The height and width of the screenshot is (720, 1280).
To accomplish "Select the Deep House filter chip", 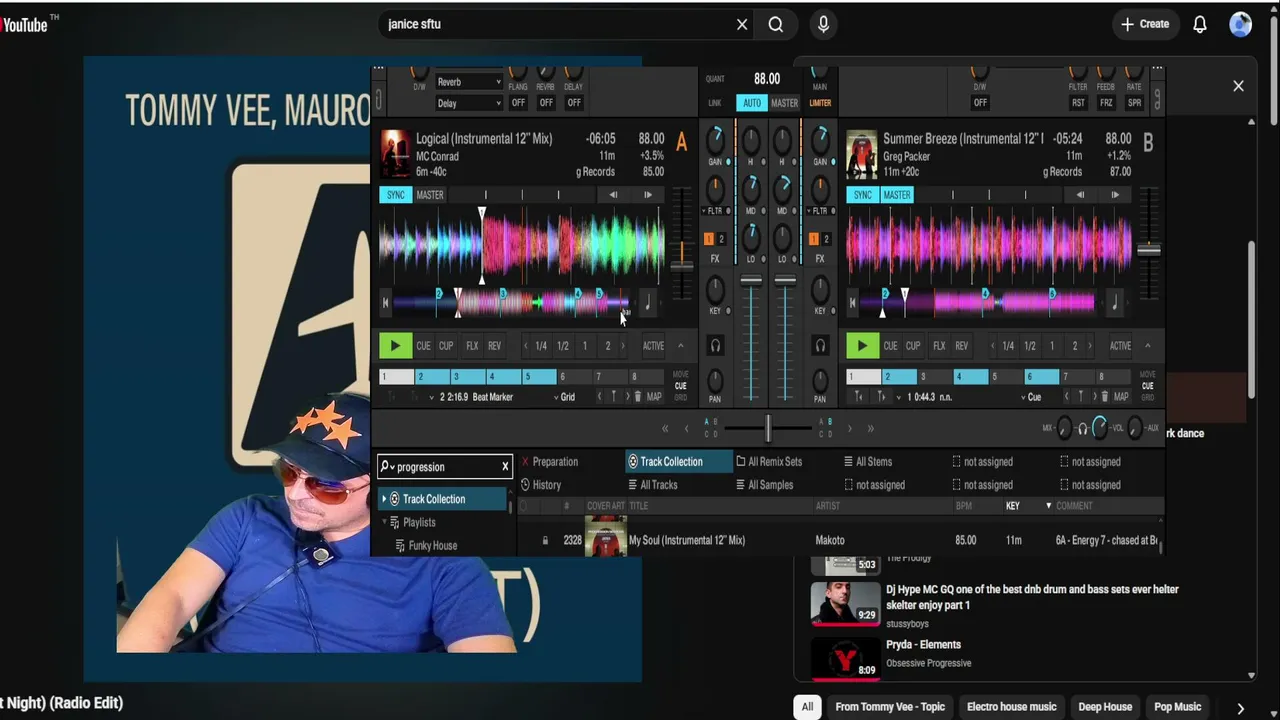I will click(x=1105, y=707).
